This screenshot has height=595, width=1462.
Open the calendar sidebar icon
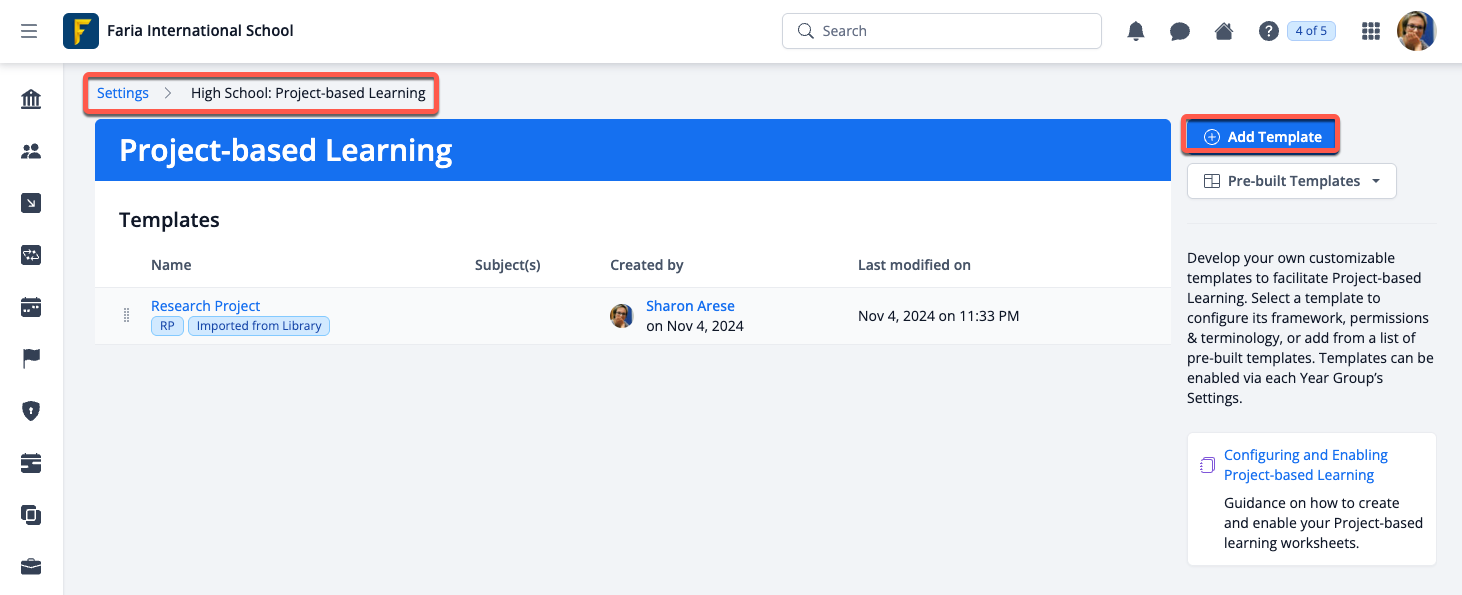(31, 307)
